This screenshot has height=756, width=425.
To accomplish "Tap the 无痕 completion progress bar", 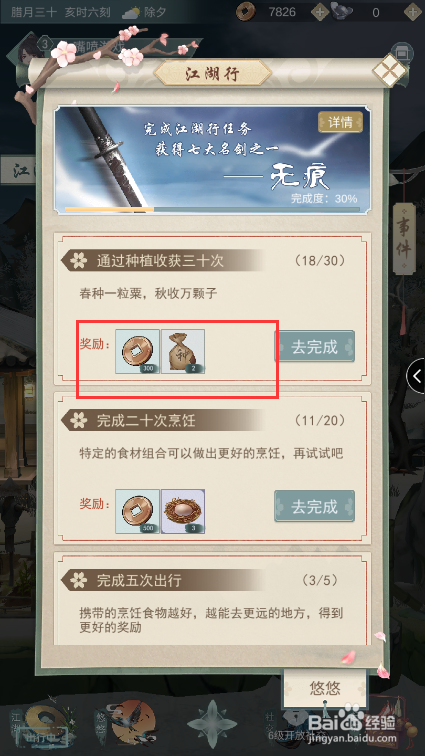I will (x=212, y=210).
